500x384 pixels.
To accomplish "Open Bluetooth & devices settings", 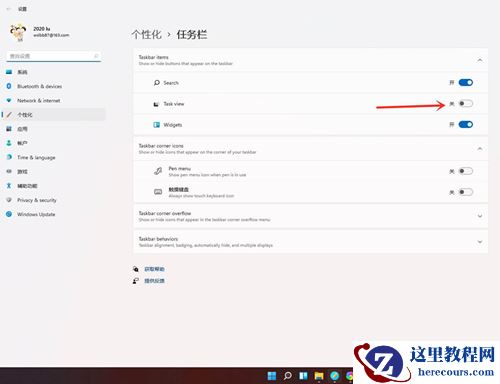I will (53, 86).
